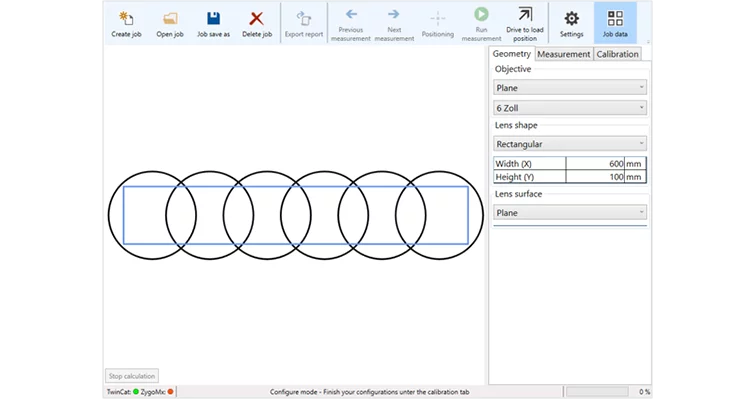Switch to the Measurement tab

pyautogui.click(x=563, y=54)
